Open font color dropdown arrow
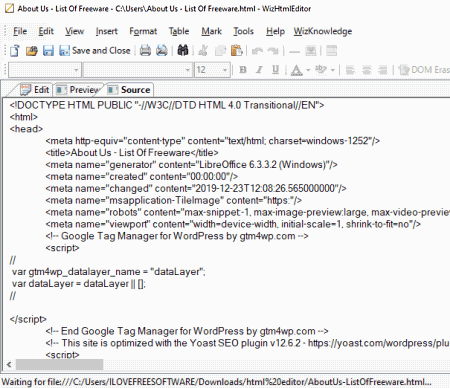The height and width of the screenshot is (388, 450). (308, 70)
